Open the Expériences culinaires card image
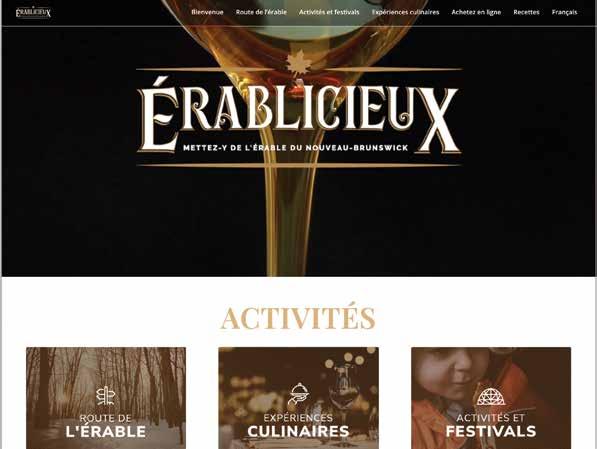597x449 pixels. pyautogui.click(x=298, y=398)
